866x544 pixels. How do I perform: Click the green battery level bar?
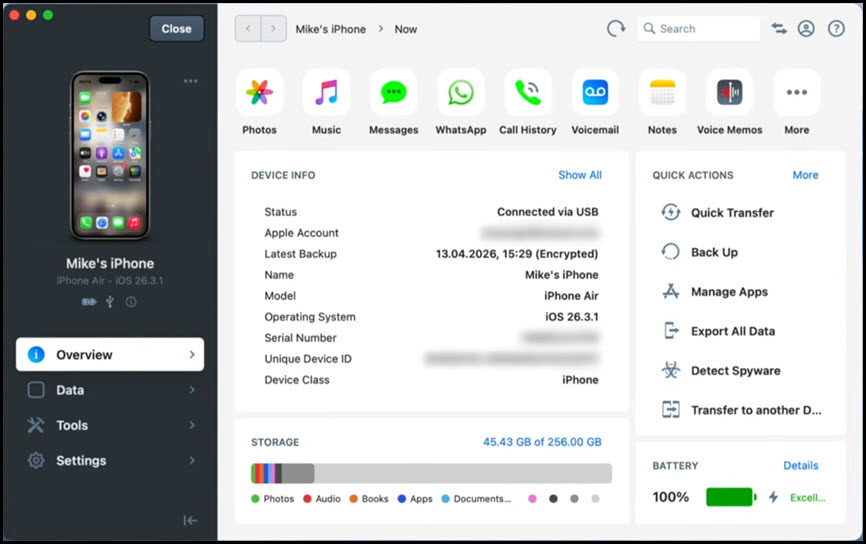pyautogui.click(x=730, y=497)
